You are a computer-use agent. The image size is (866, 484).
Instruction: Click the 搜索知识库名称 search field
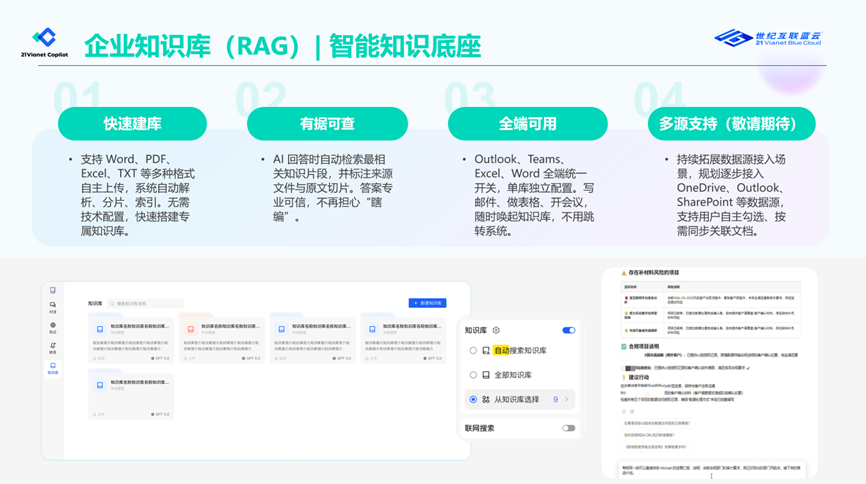point(147,303)
